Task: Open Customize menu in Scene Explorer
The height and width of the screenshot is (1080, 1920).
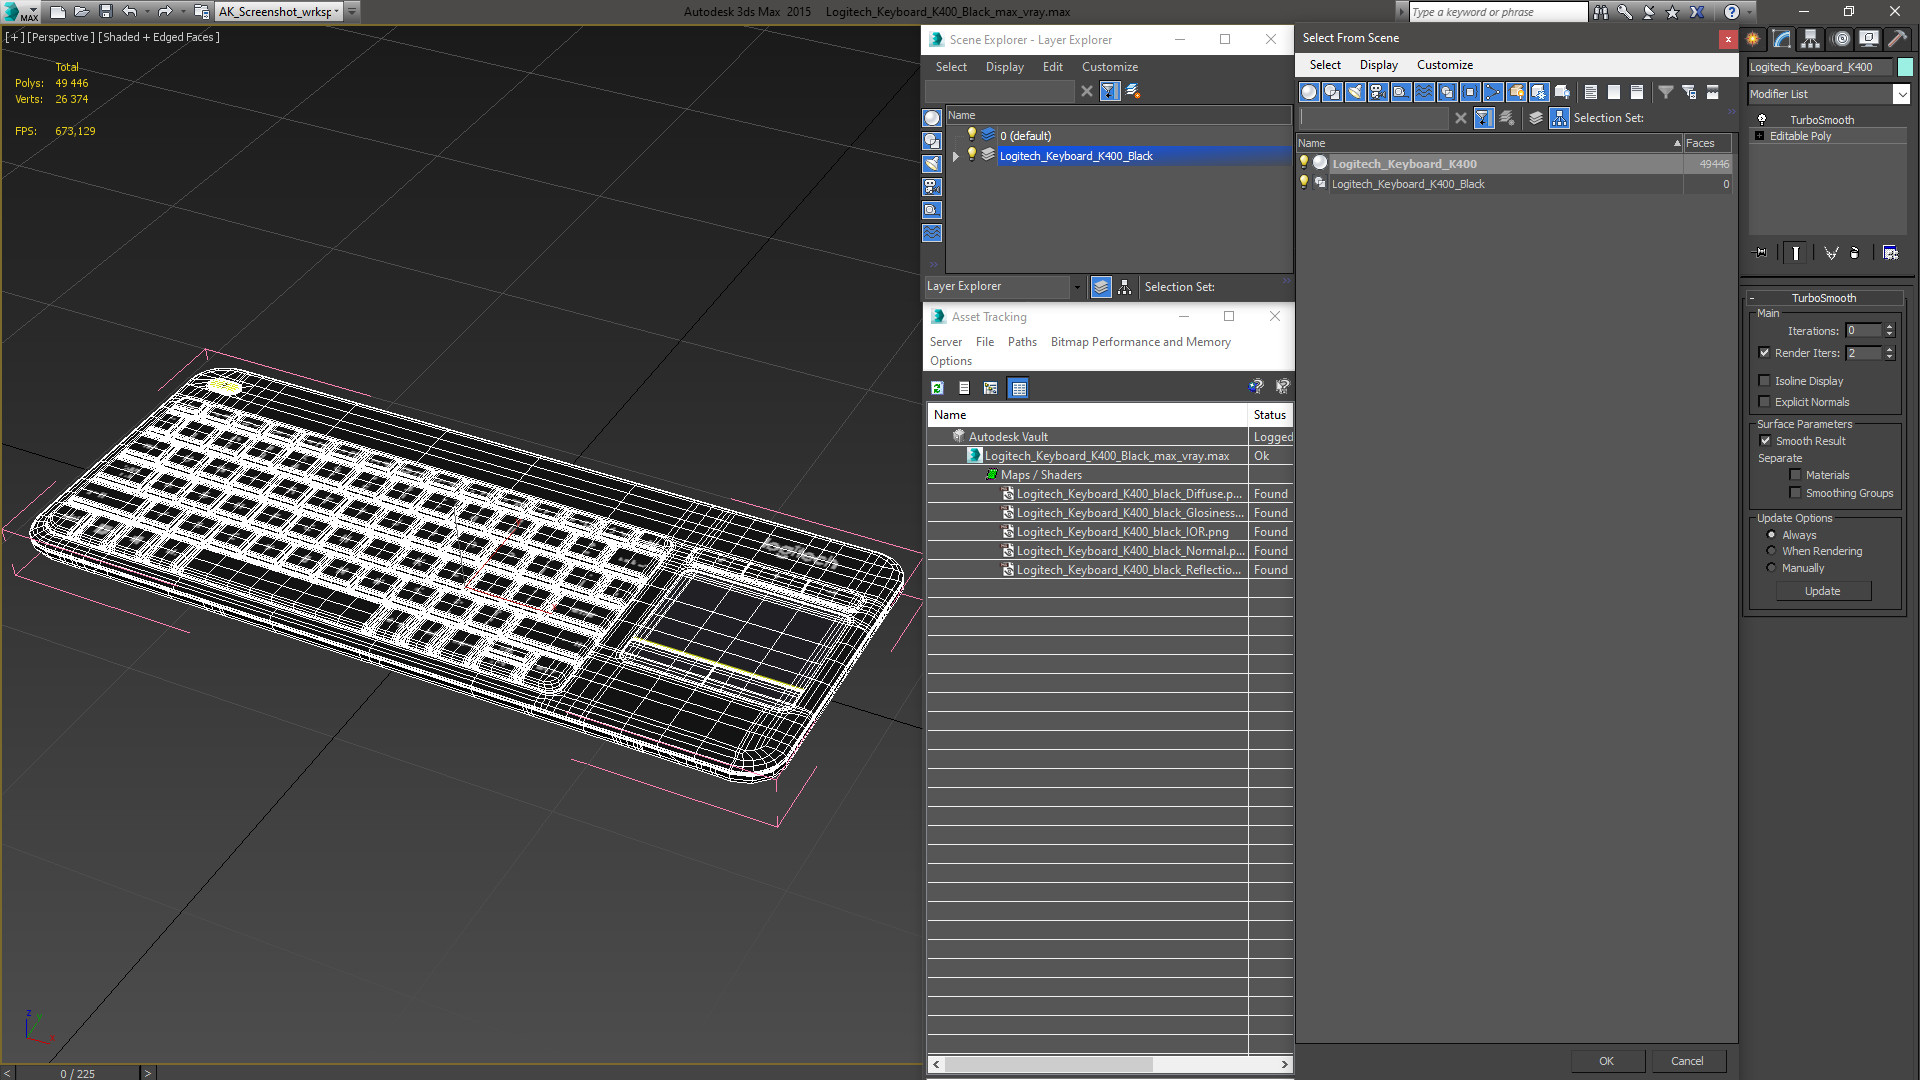Action: [x=1109, y=67]
